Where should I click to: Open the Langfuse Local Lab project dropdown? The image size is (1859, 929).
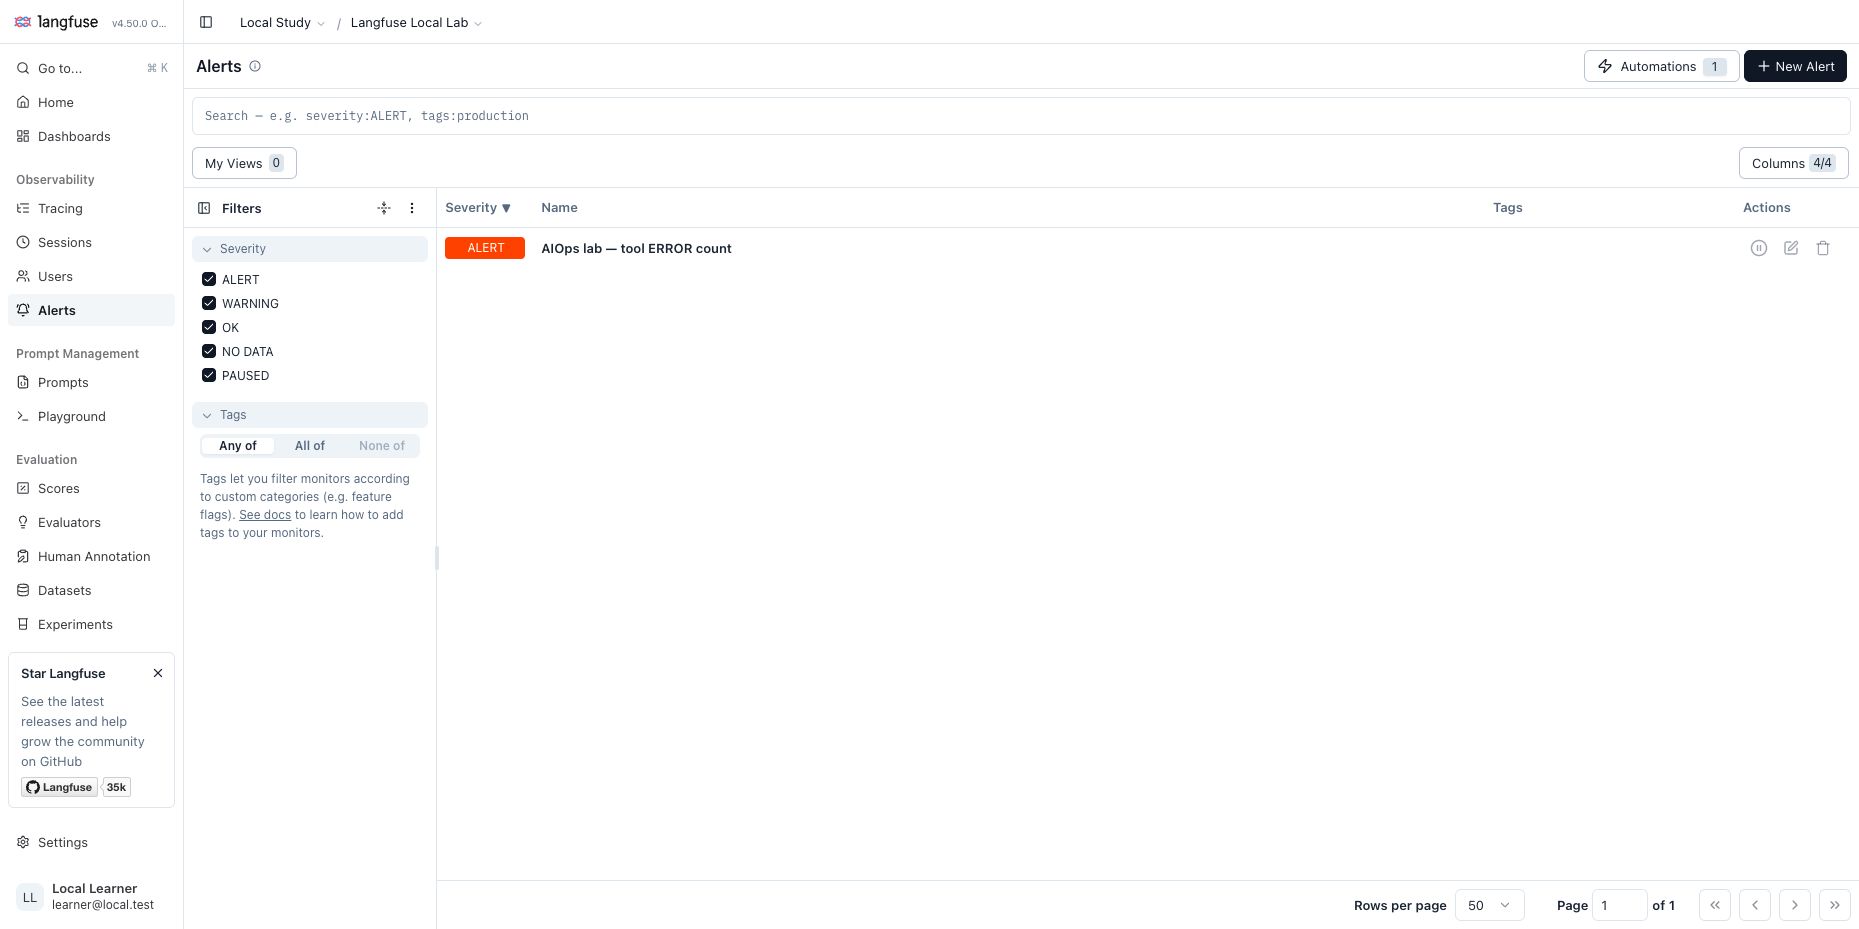coord(416,23)
